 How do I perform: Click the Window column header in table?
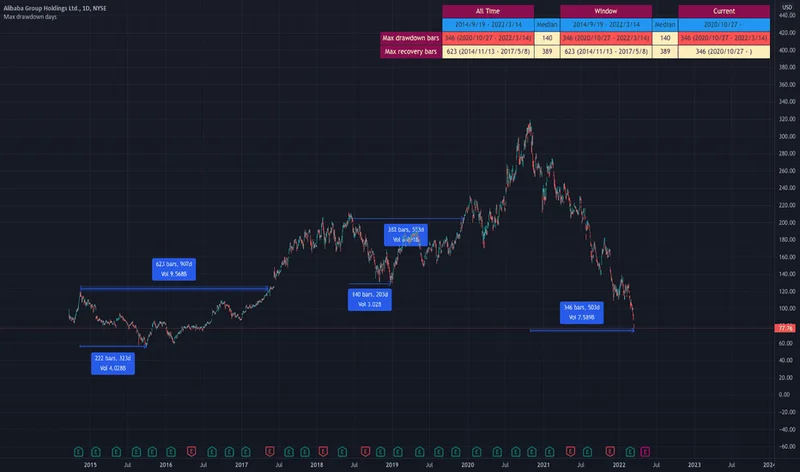pos(605,11)
